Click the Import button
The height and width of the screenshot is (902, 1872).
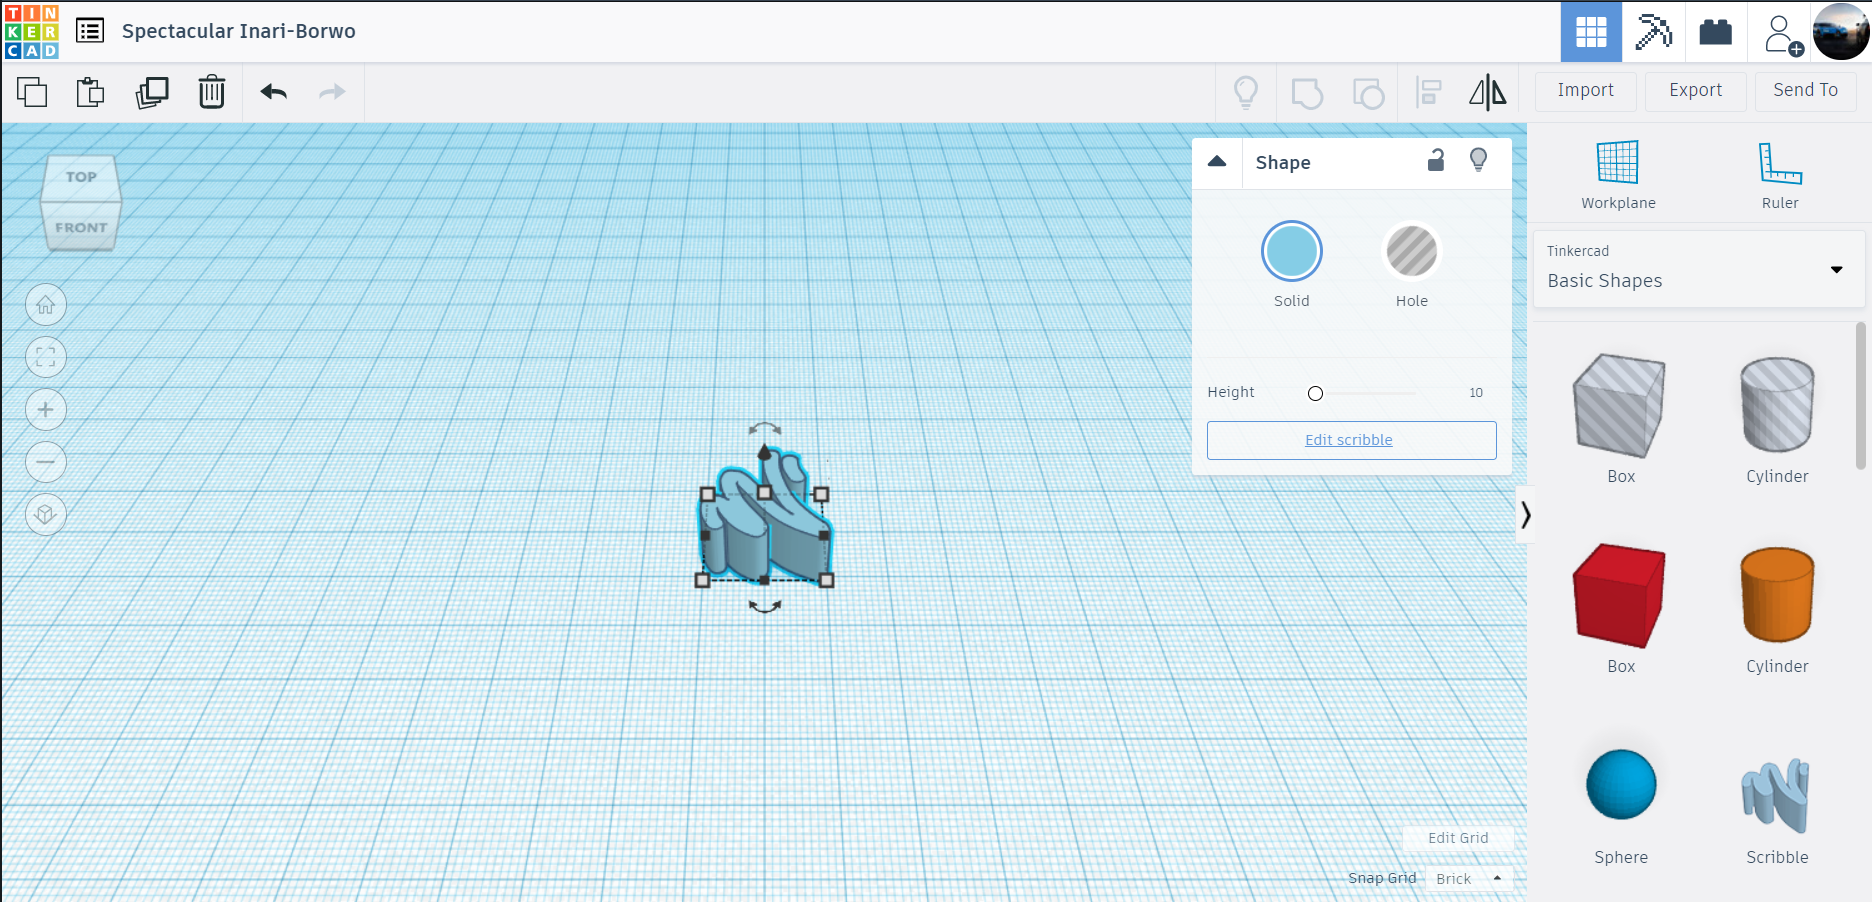(1585, 91)
